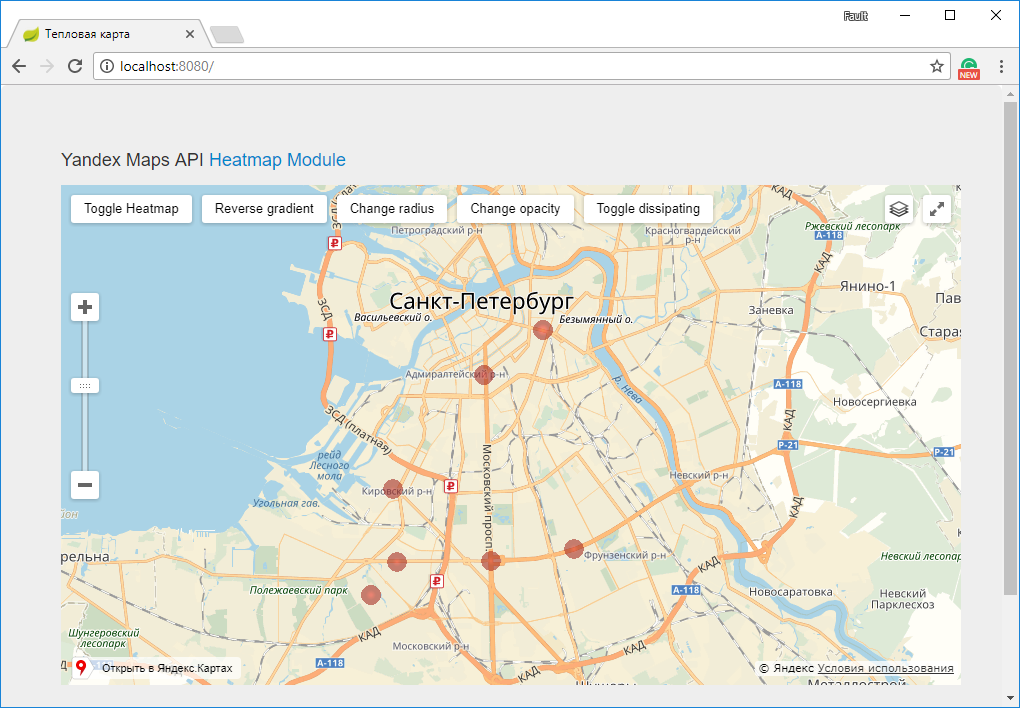1020x708 pixels.
Task: Open a new browser tab
Action: pyautogui.click(x=228, y=34)
